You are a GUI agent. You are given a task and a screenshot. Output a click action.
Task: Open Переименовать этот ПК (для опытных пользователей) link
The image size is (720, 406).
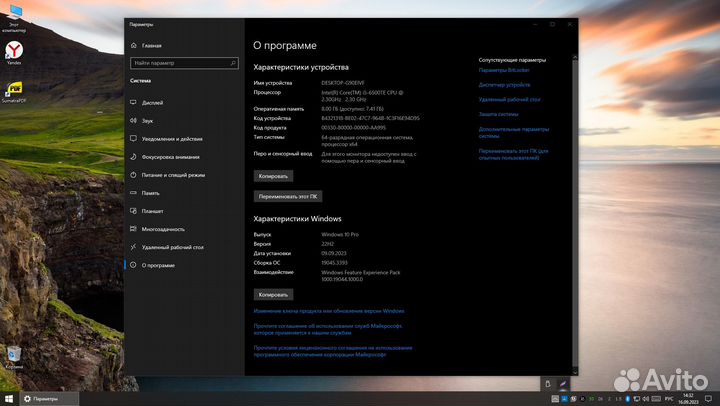point(513,154)
